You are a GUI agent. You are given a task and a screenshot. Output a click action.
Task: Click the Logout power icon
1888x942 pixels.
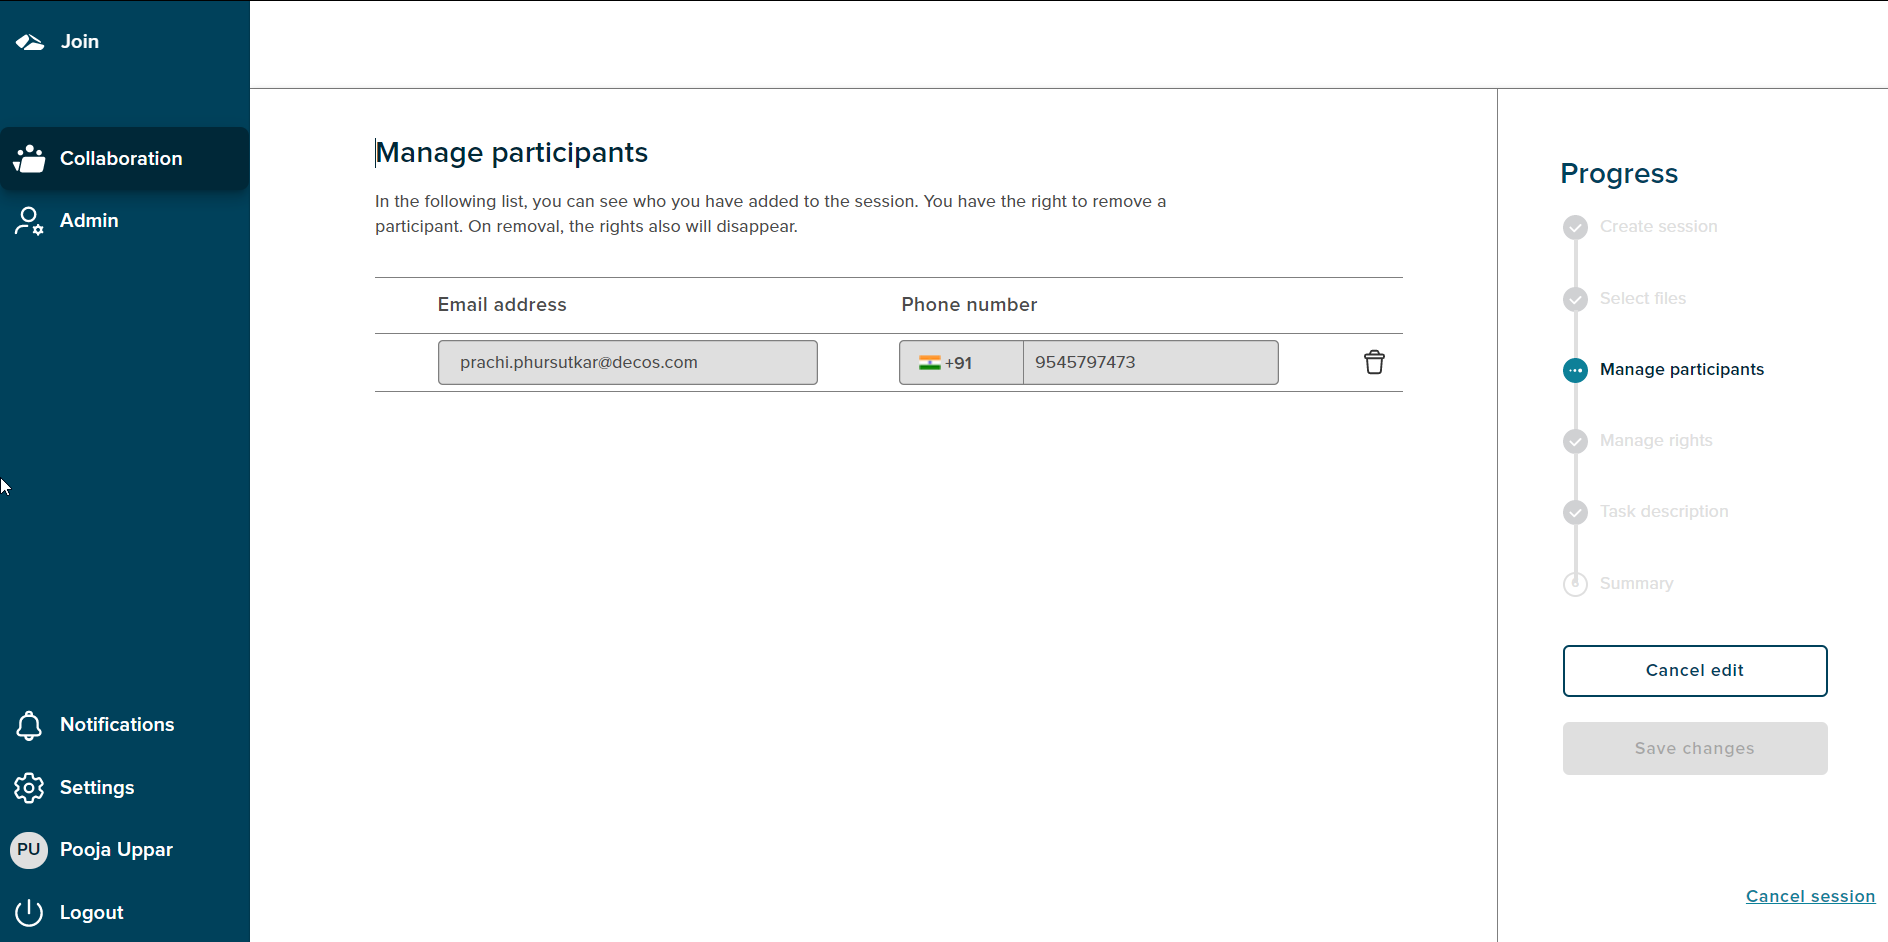pyautogui.click(x=29, y=912)
